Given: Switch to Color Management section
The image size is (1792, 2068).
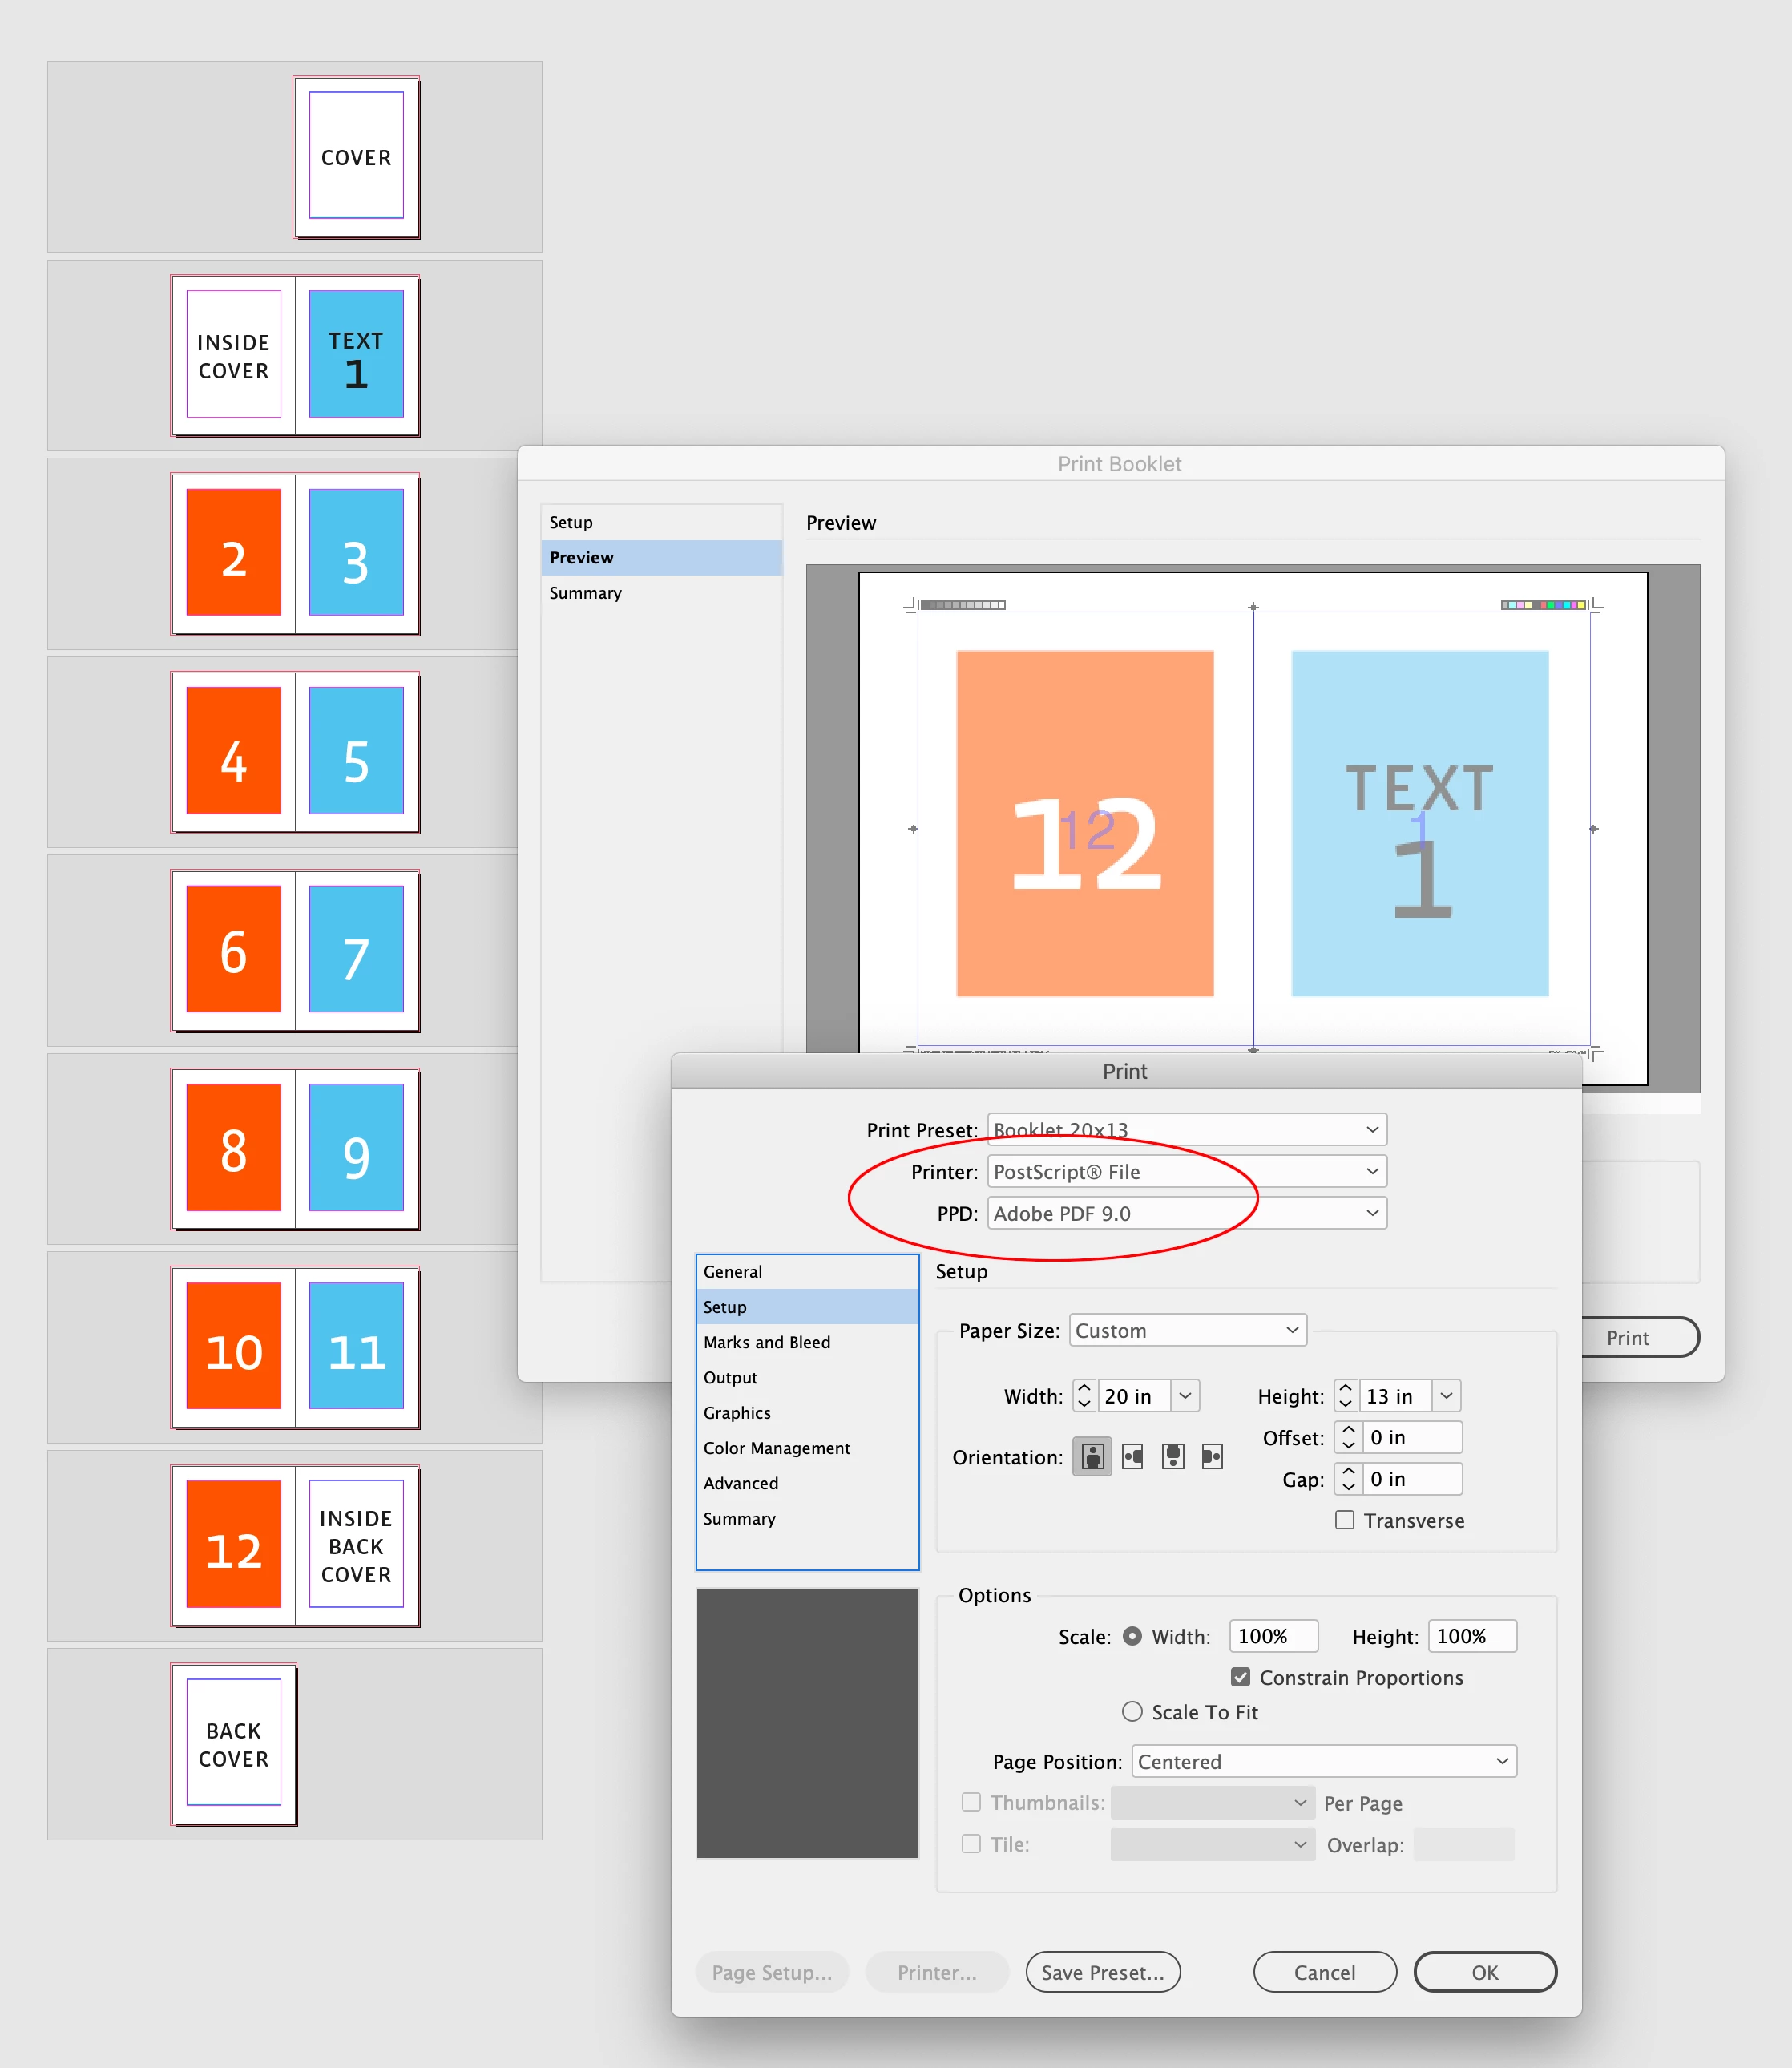Looking at the screenshot, I should pos(776,1448).
